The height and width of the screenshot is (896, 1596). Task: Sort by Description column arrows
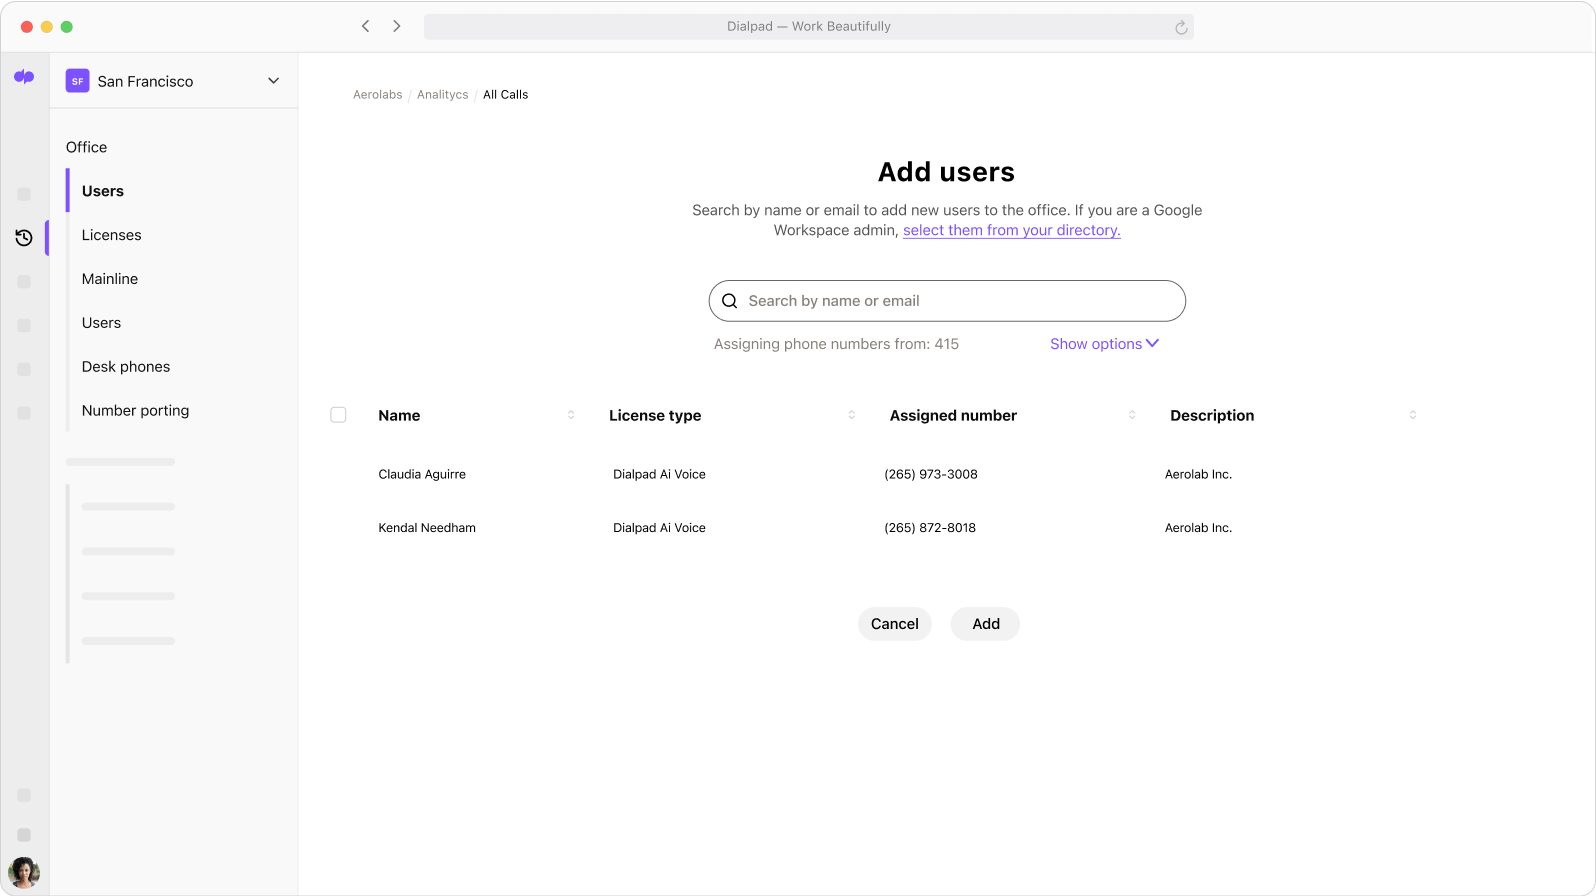pyautogui.click(x=1413, y=415)
